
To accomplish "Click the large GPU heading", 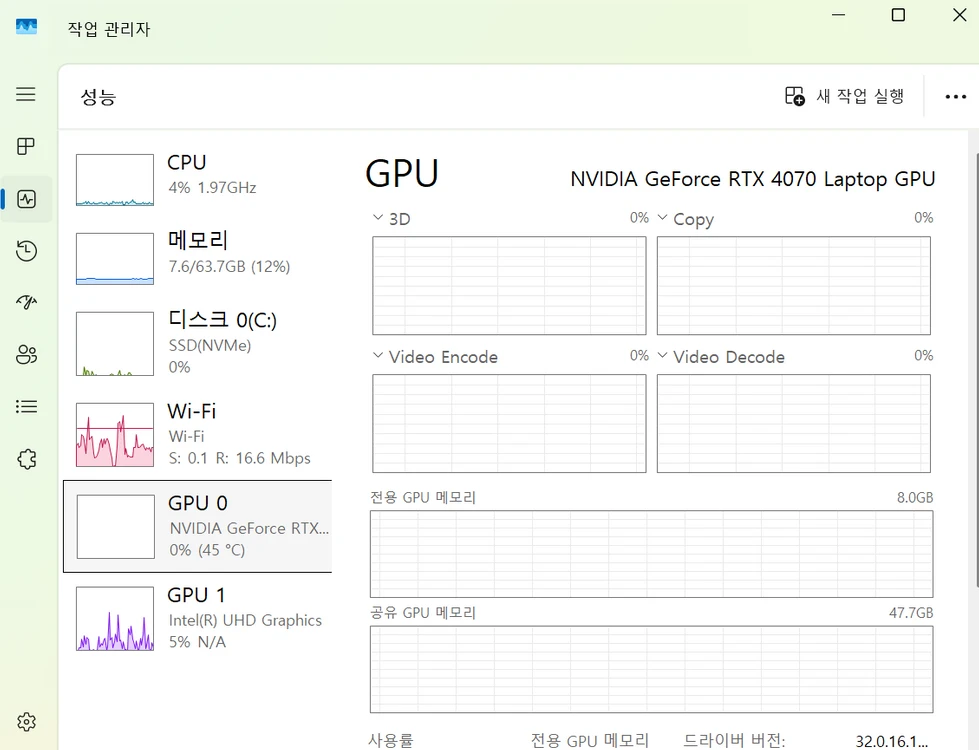I will [x=402, y=174].
